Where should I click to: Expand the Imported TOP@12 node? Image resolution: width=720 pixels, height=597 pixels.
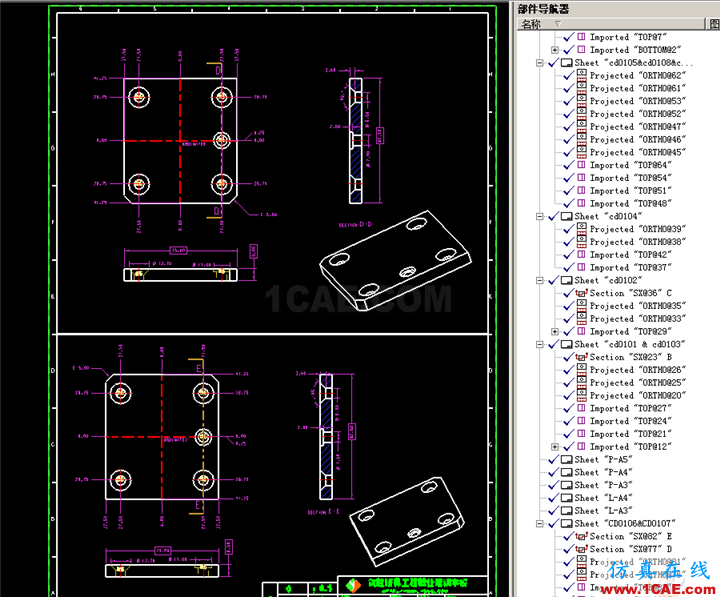[x=555, y=447]
